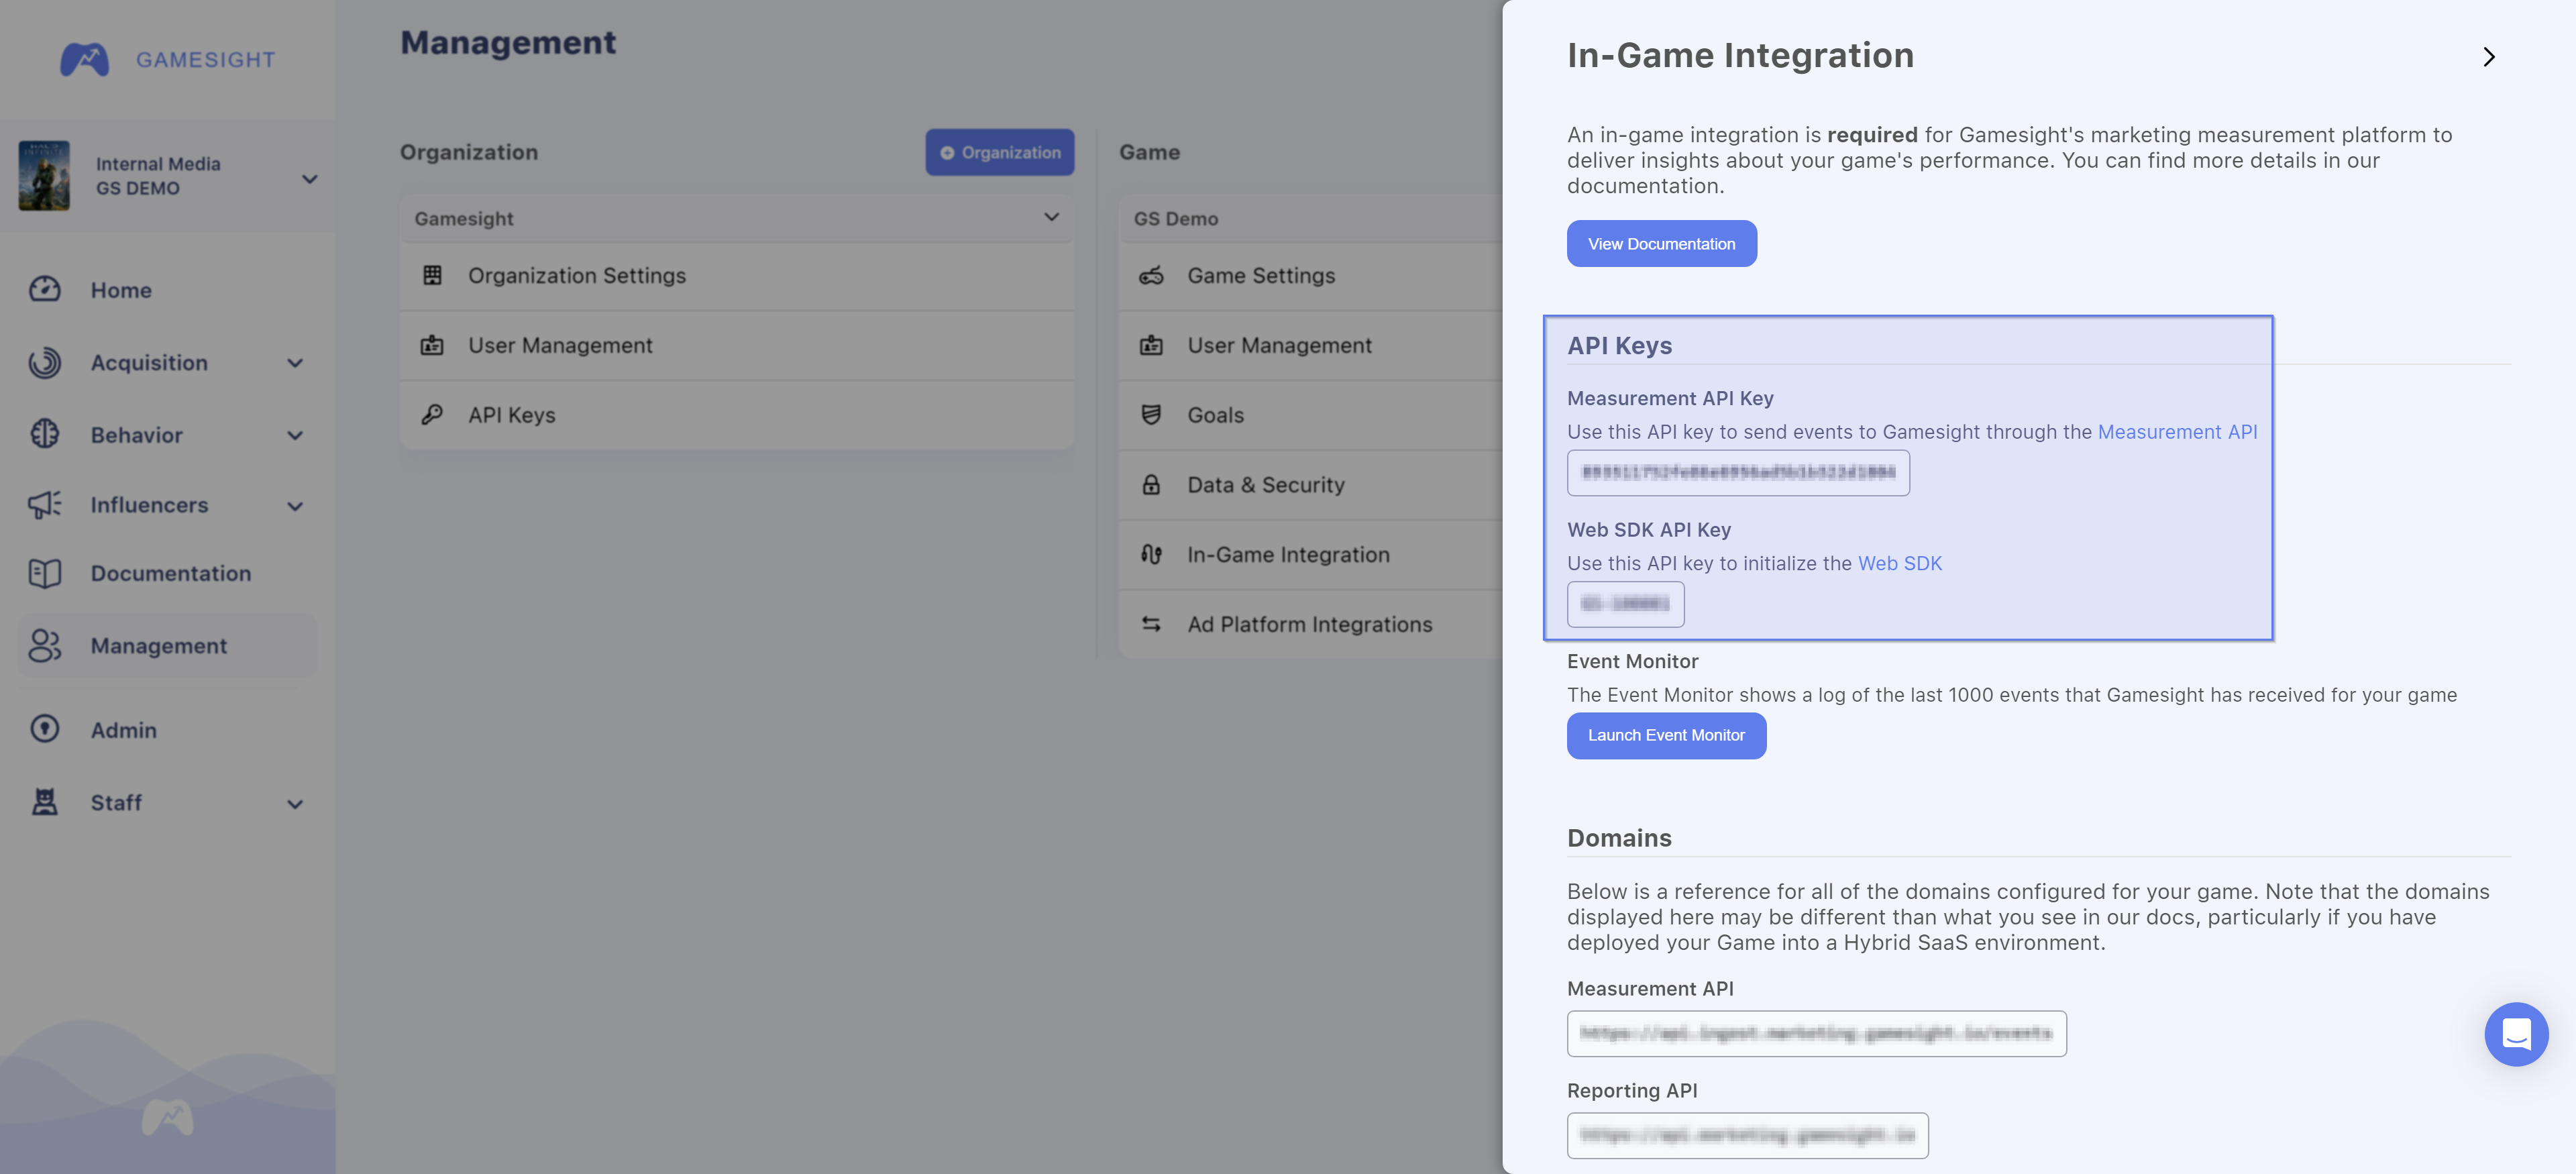Viewport: 2576px width, 1174px height.
Task: Close the In-Game Integration panel arrow
Action: tap(2489, 57)
